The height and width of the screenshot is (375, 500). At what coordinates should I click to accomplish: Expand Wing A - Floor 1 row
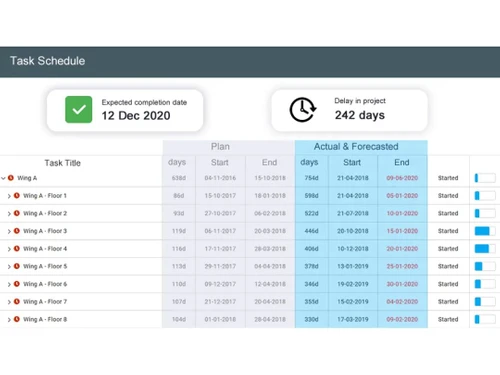click(9, 196)
